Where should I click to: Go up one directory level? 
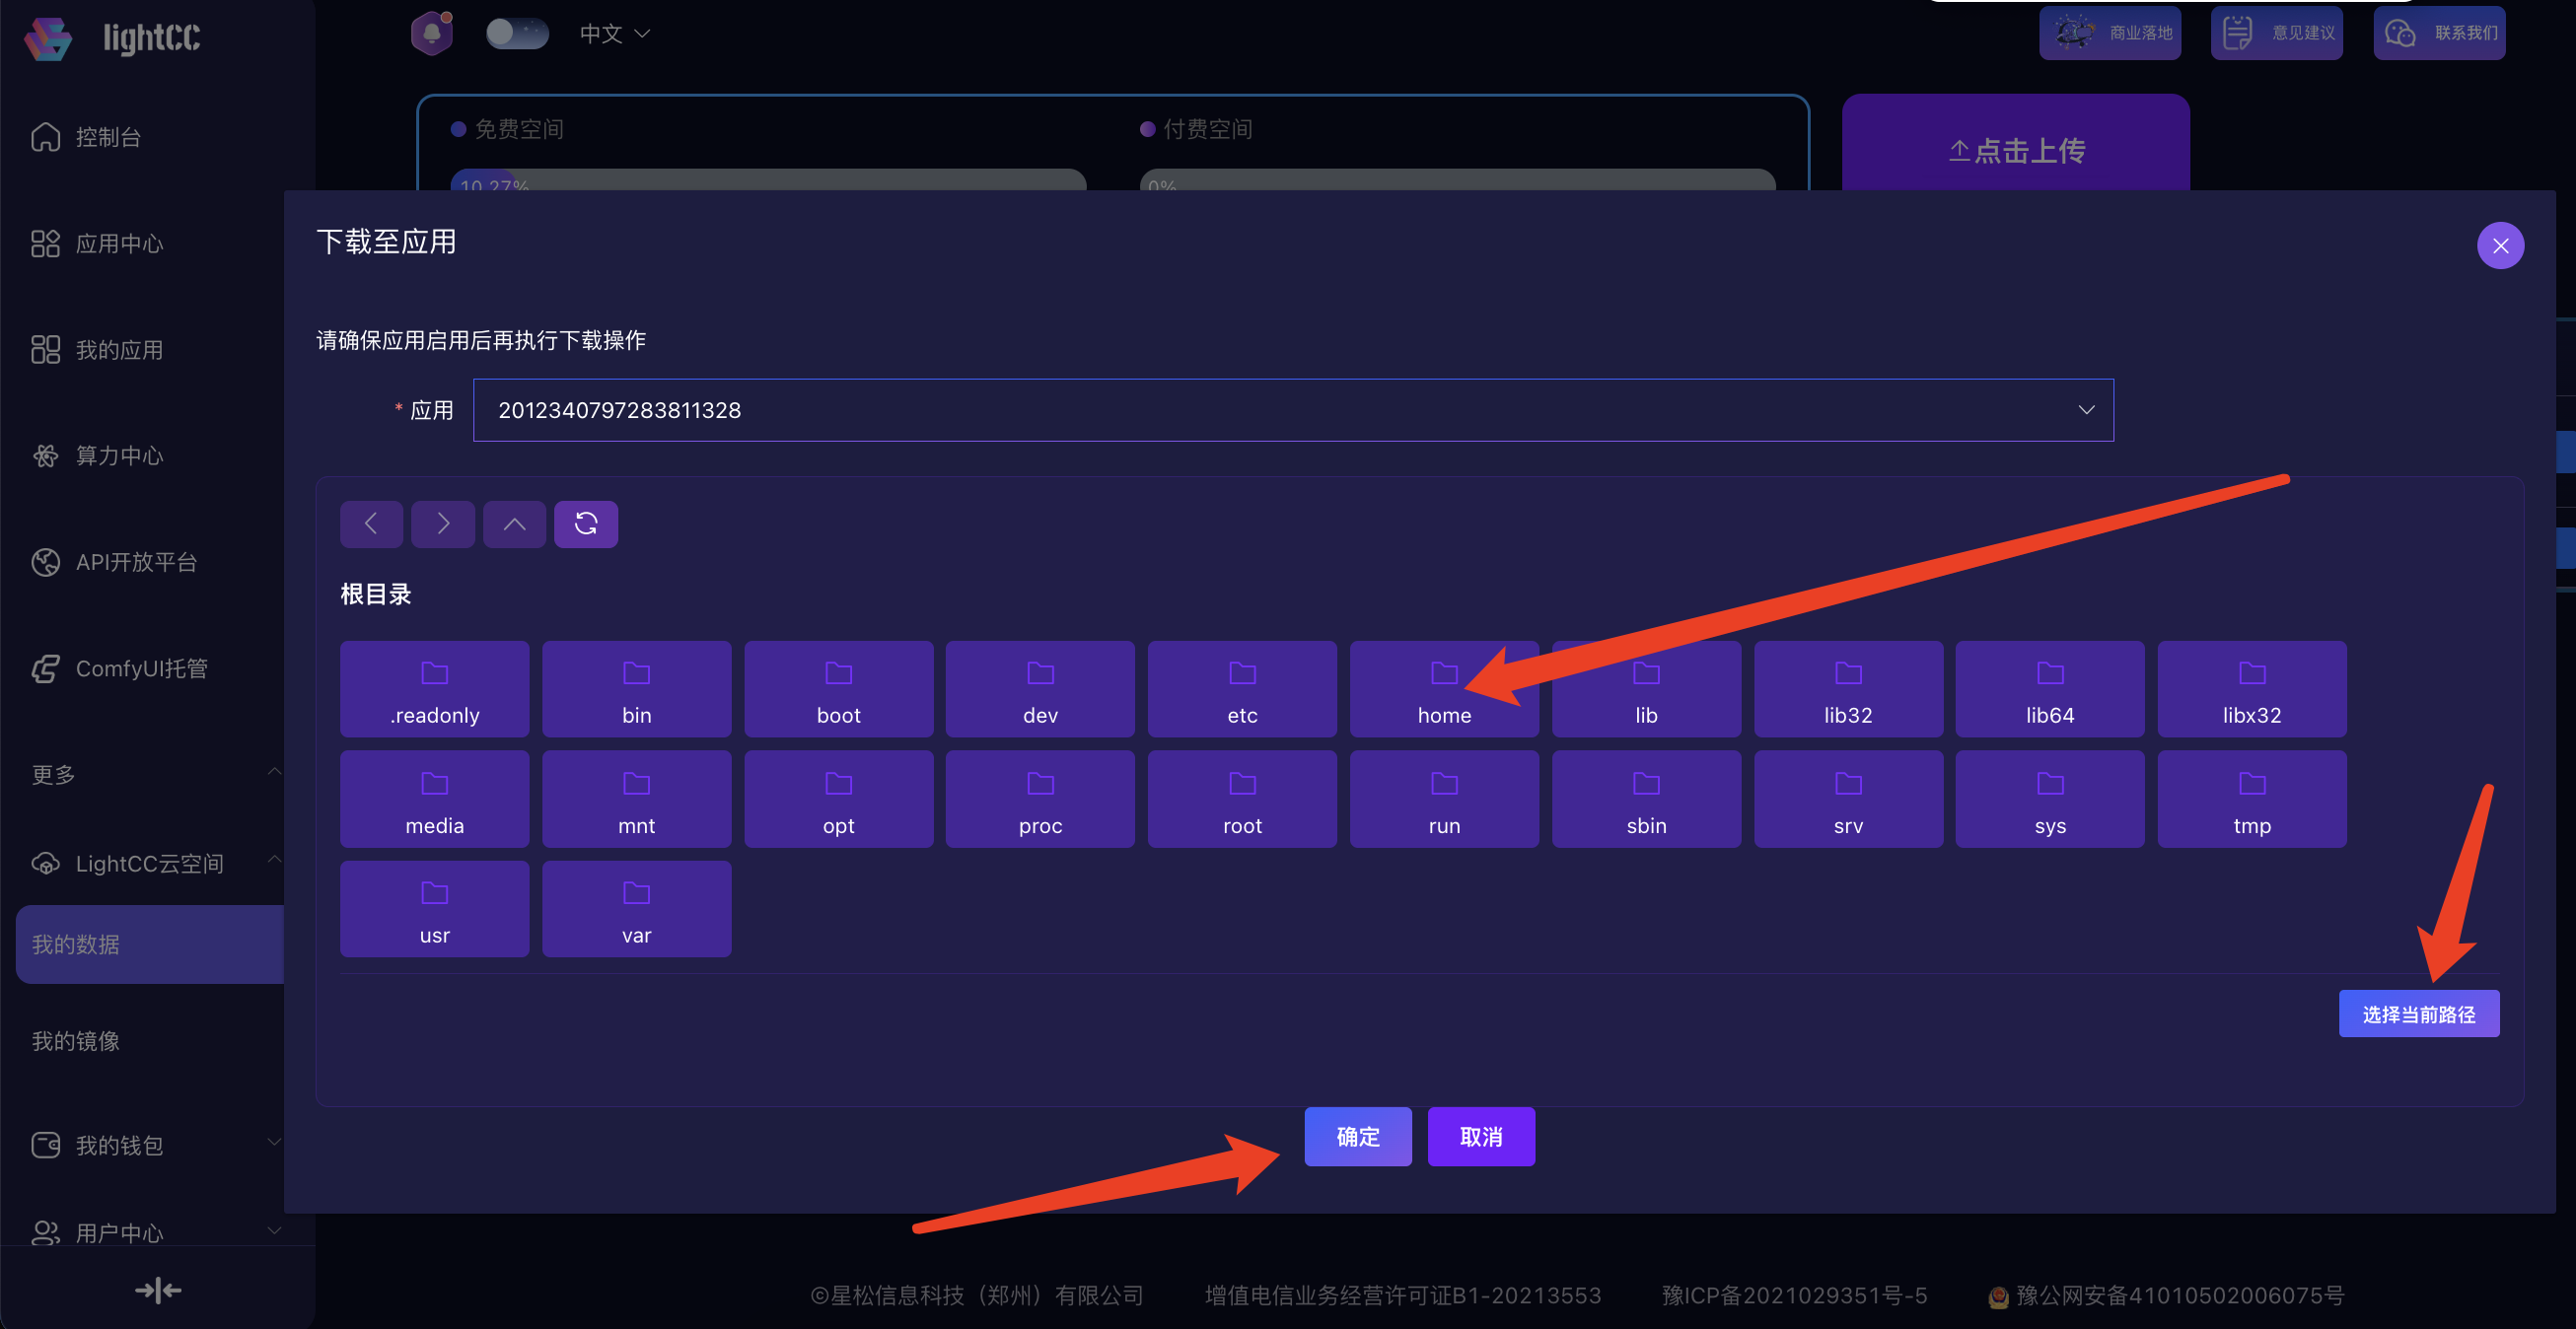pyautogui.click(x=514, y=524)
